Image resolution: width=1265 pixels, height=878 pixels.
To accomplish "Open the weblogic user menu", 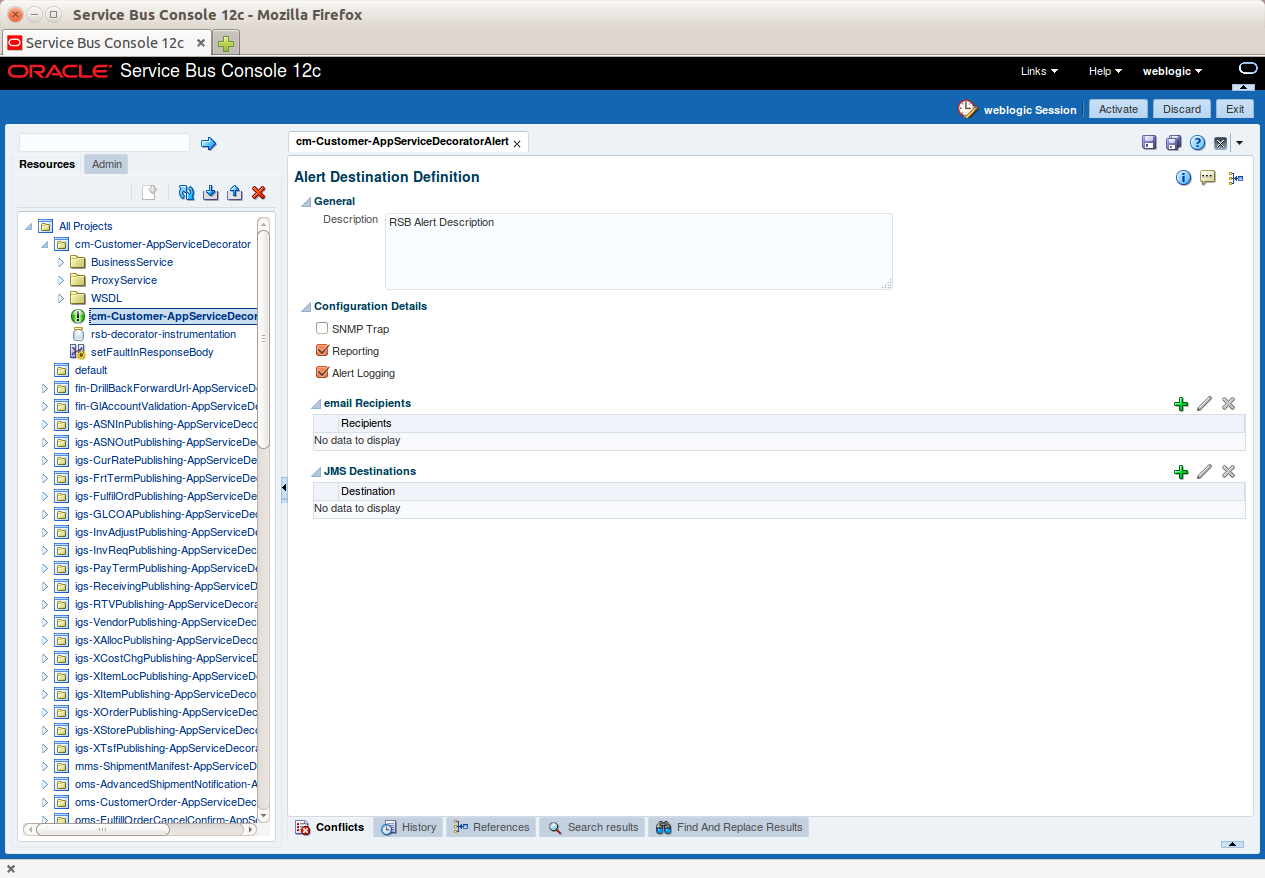I will click(x=1172, y=71).
